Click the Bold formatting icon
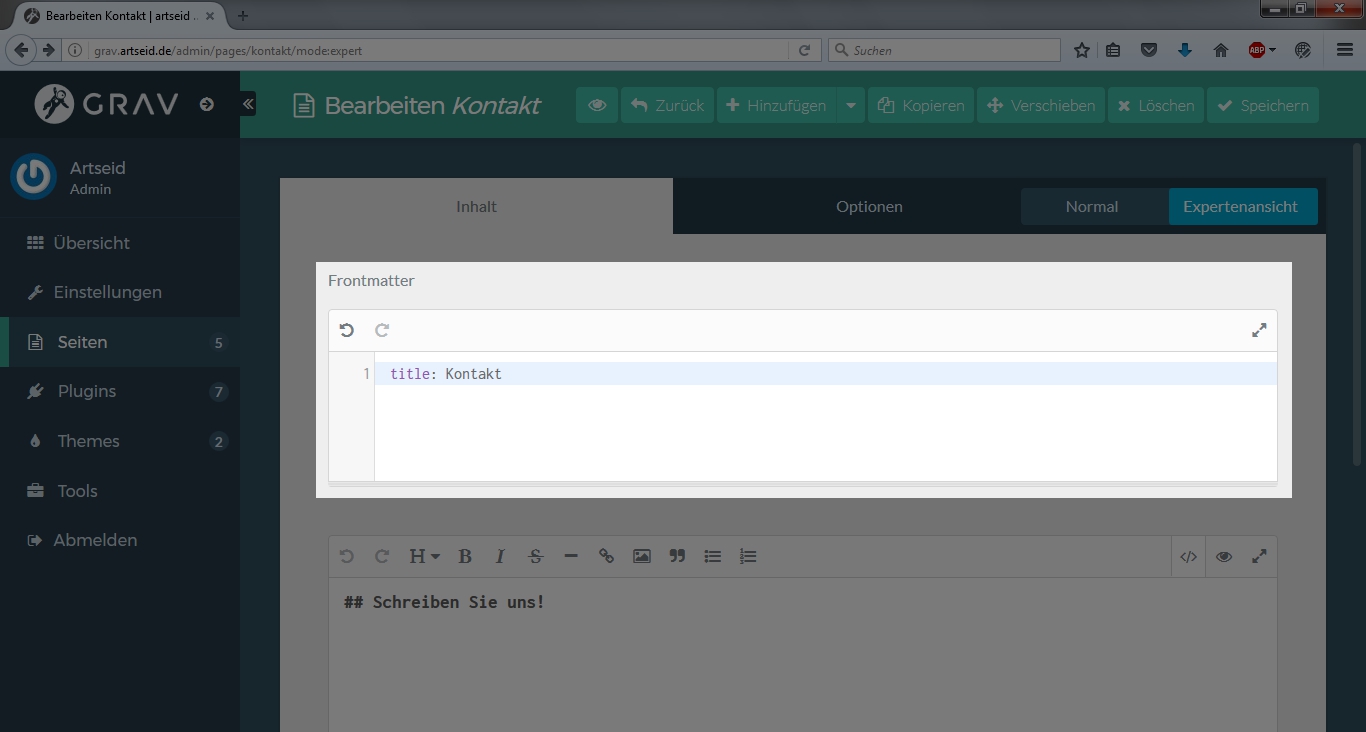Screen dimensions: 1366x732 (465, 557)
